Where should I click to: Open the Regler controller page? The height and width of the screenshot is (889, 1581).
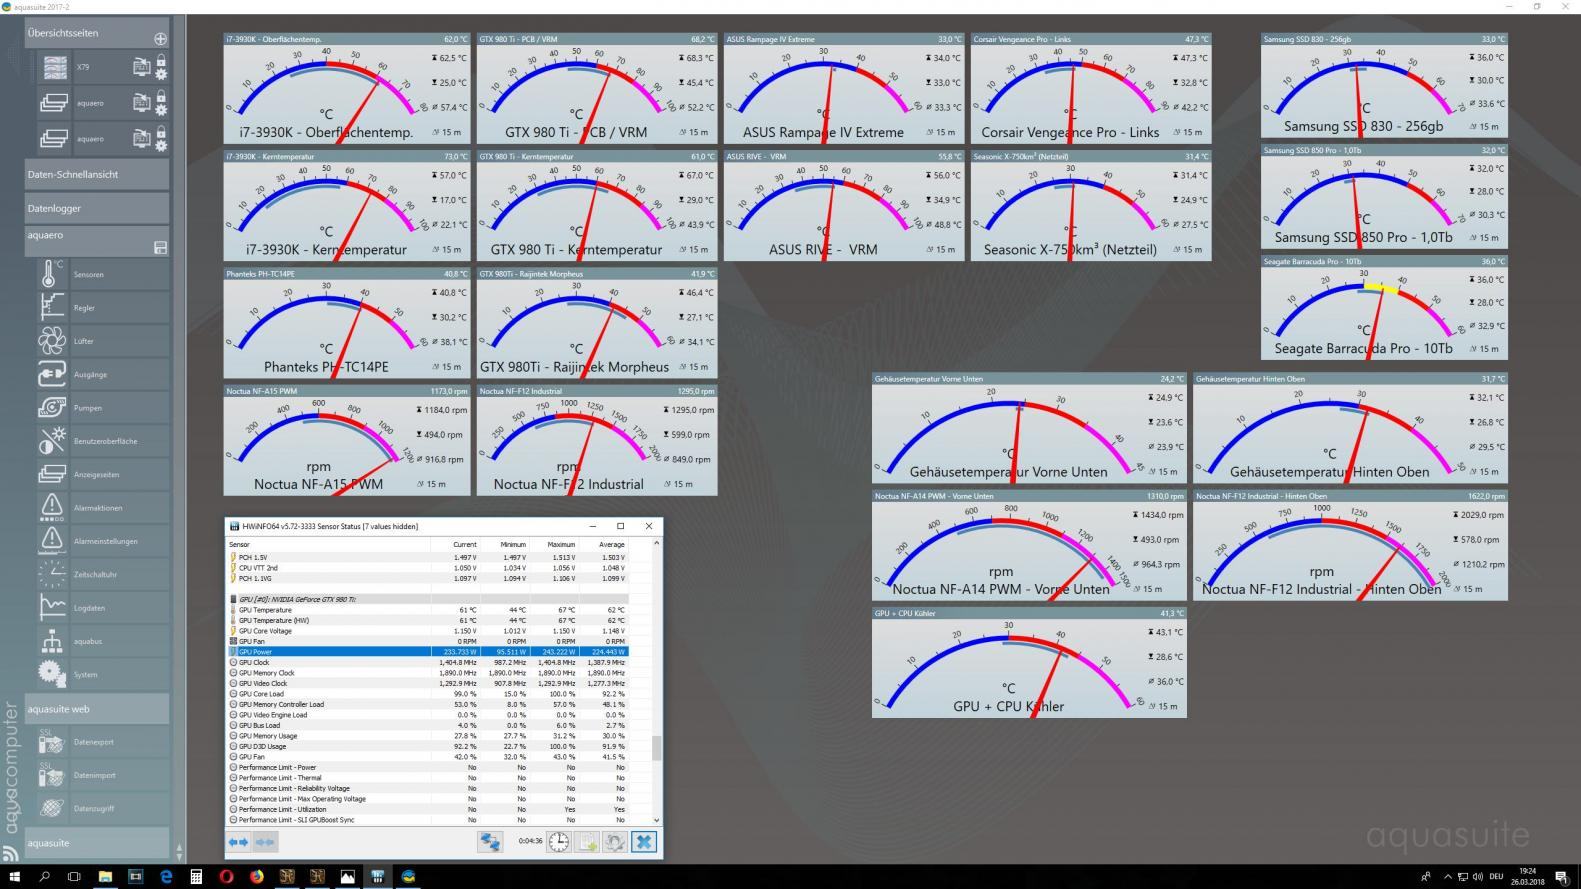(103, 308)
